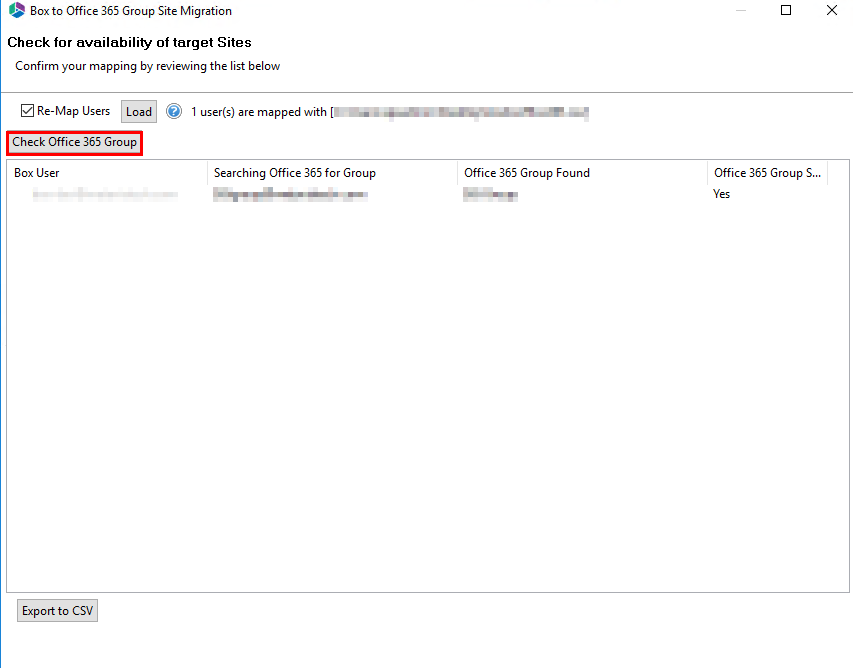Image resolution: width=853 pixels, height=668 pixels.
Task: Close the Box to Office 365 migration dialog
Action: point(832,10)
